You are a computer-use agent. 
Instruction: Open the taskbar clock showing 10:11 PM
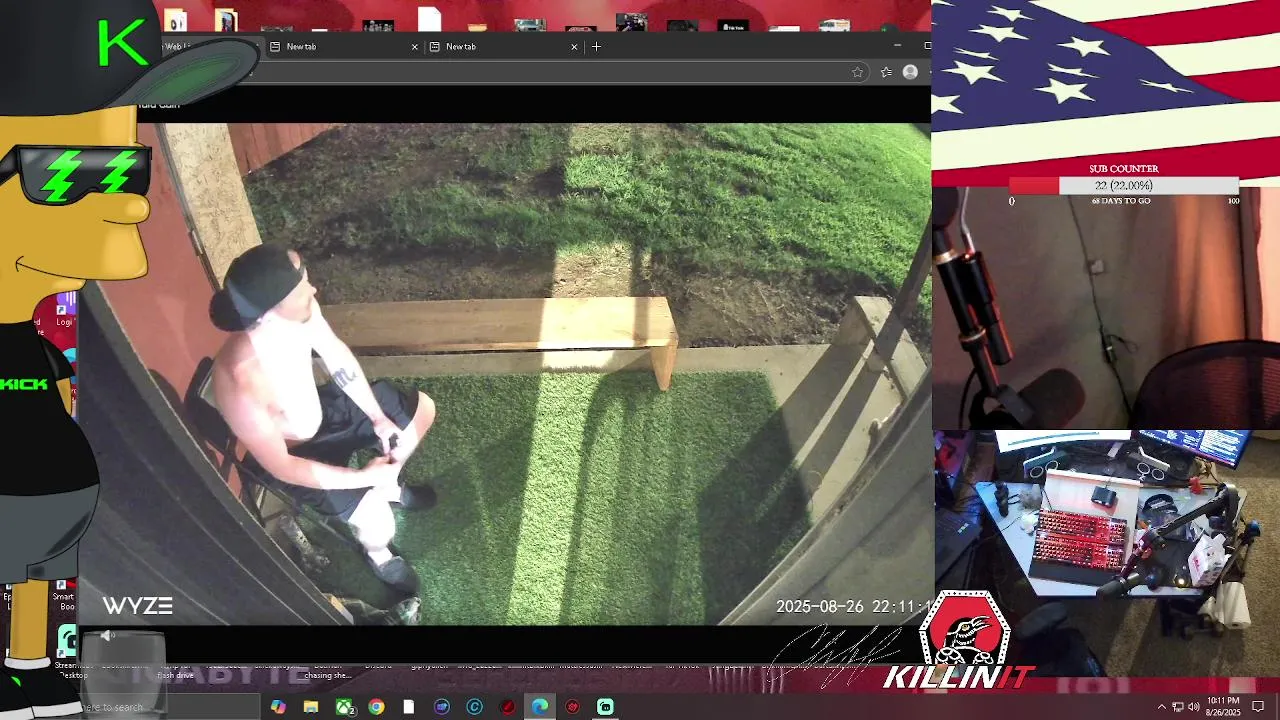[x=1224, y=706]
